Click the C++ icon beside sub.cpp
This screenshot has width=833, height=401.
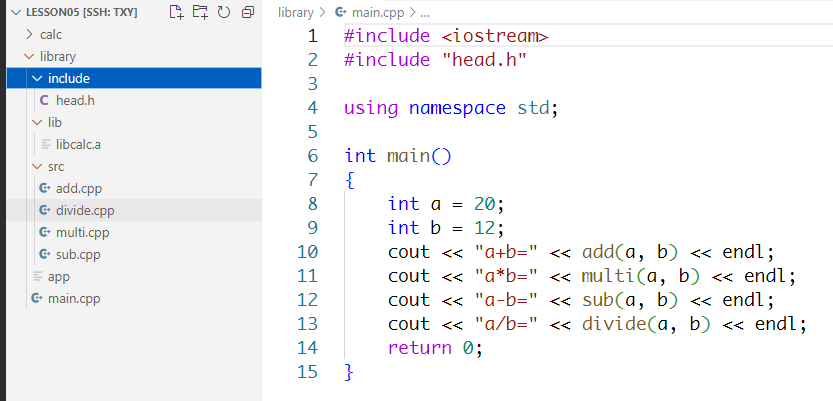pos(45,255)
